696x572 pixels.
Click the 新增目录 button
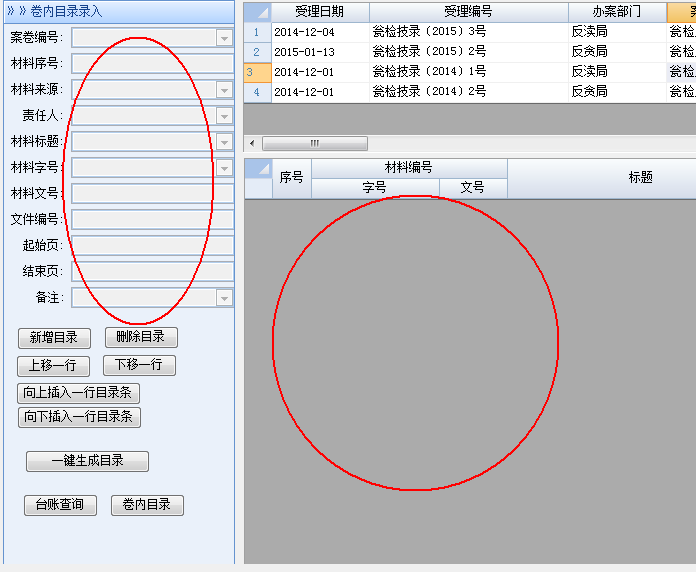pos(54,338)
